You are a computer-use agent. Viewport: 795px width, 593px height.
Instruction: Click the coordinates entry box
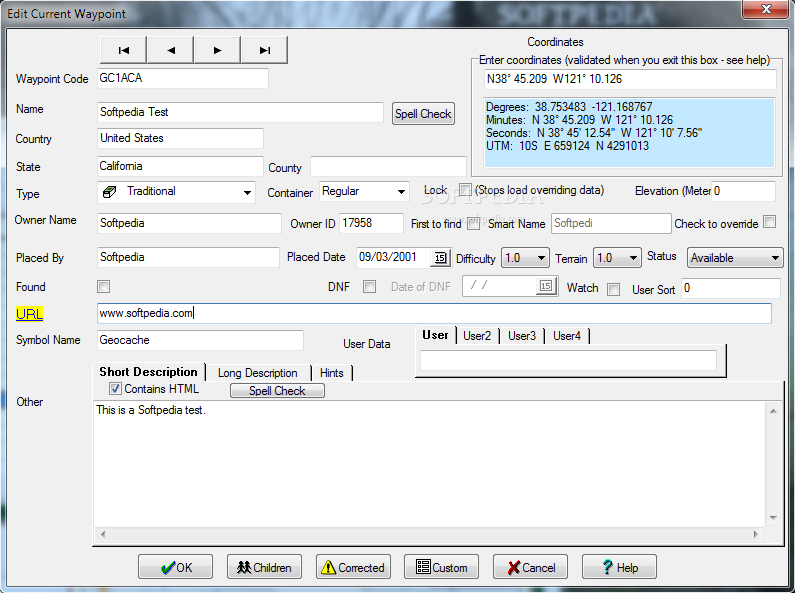tap(630, 80)
